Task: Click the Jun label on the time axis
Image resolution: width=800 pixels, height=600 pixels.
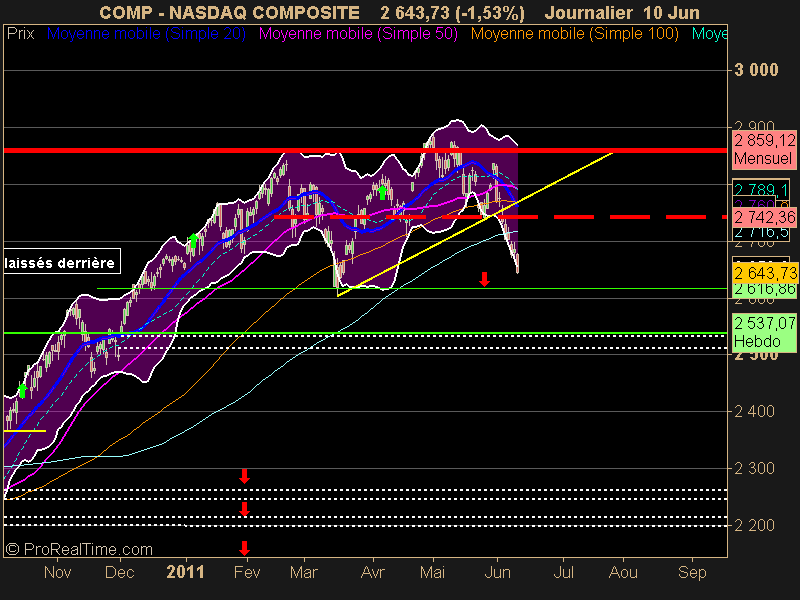Action: (497, 572)
